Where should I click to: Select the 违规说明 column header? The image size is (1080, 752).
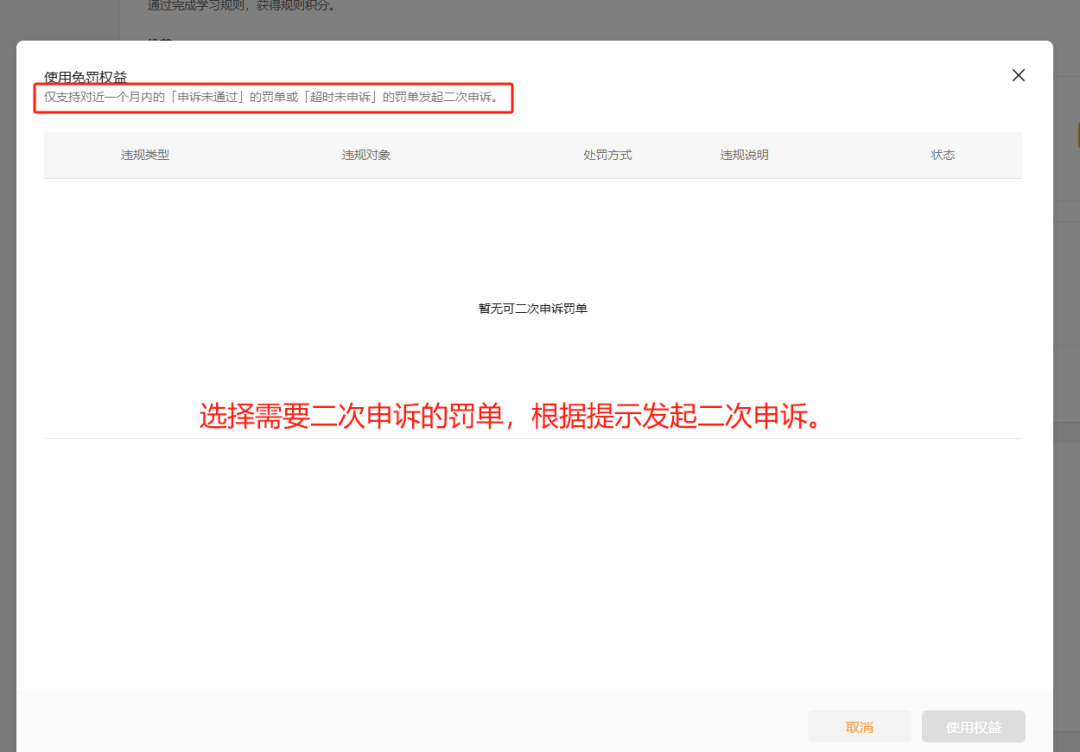pyautogui.click(x=744, y=155)
